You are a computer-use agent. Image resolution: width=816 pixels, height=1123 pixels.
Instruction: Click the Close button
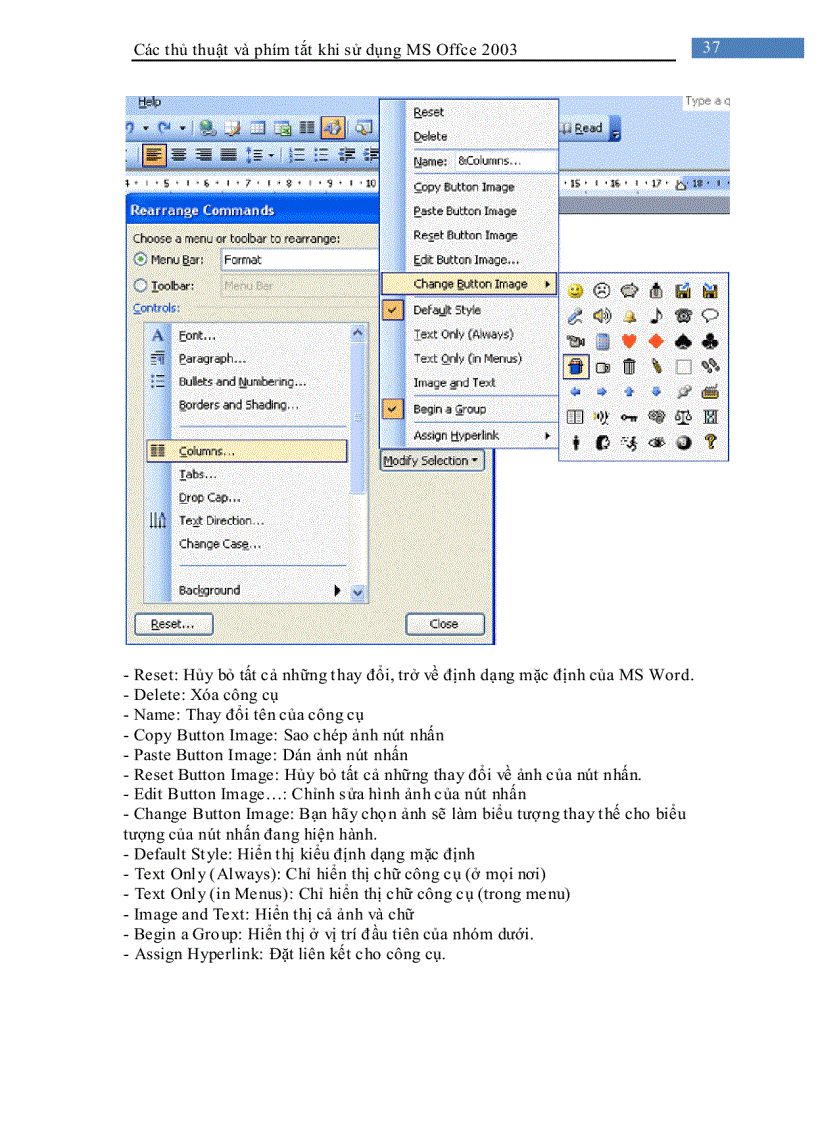pyautogui.click(x=444, y=623)
